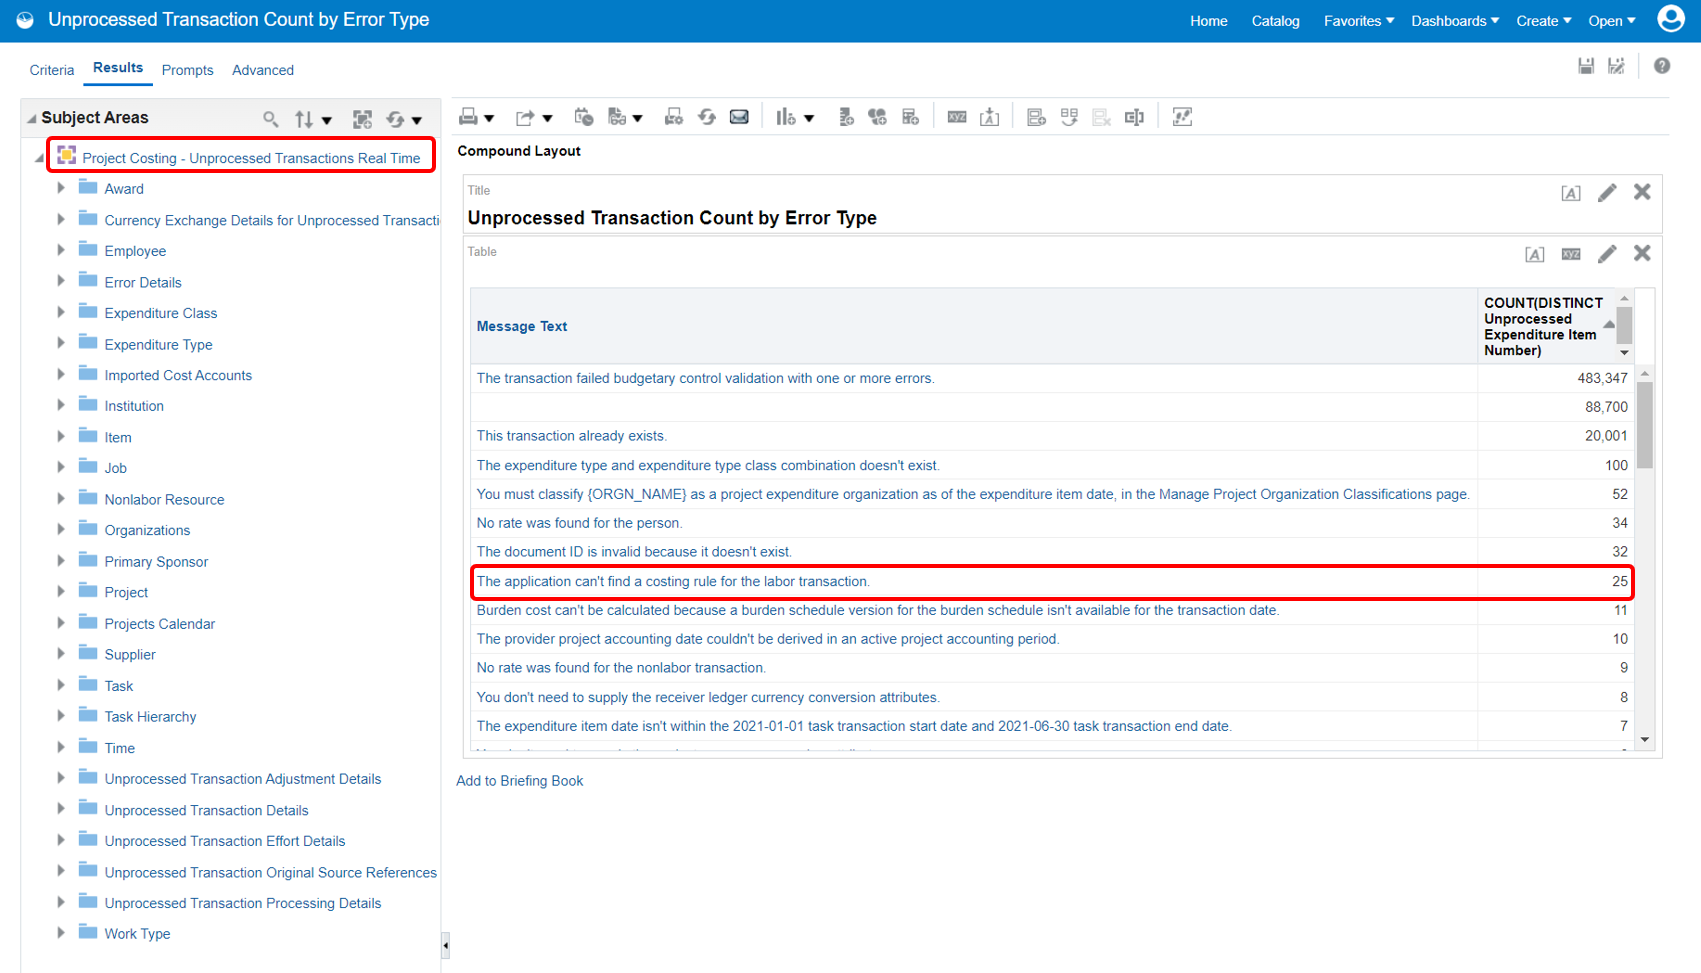The image size is (1701, 973).
Task: Open the Catalog link
Action: [1276, 21]
